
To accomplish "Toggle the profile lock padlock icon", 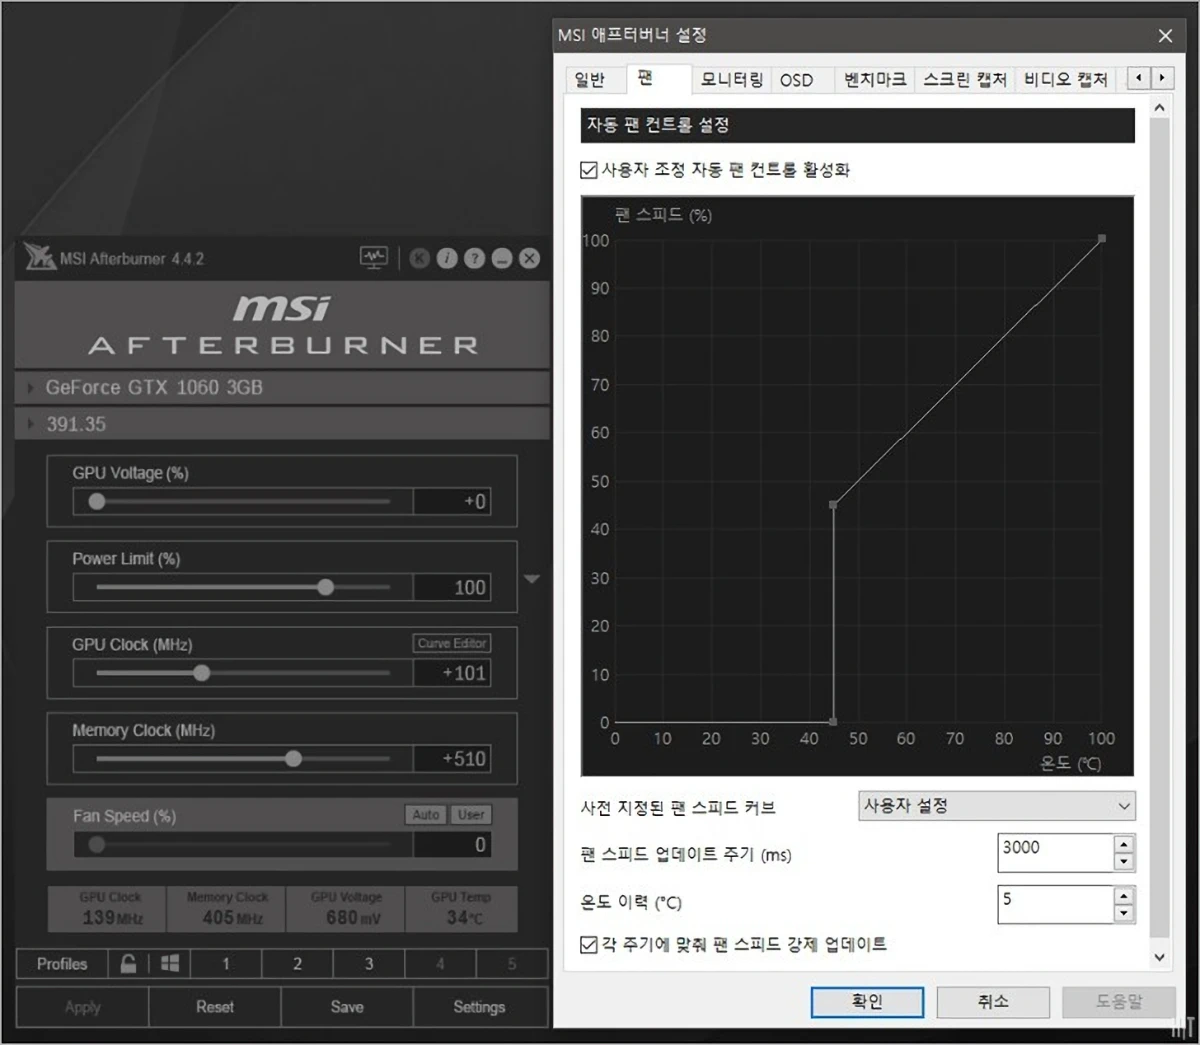I will click(128, 963).
